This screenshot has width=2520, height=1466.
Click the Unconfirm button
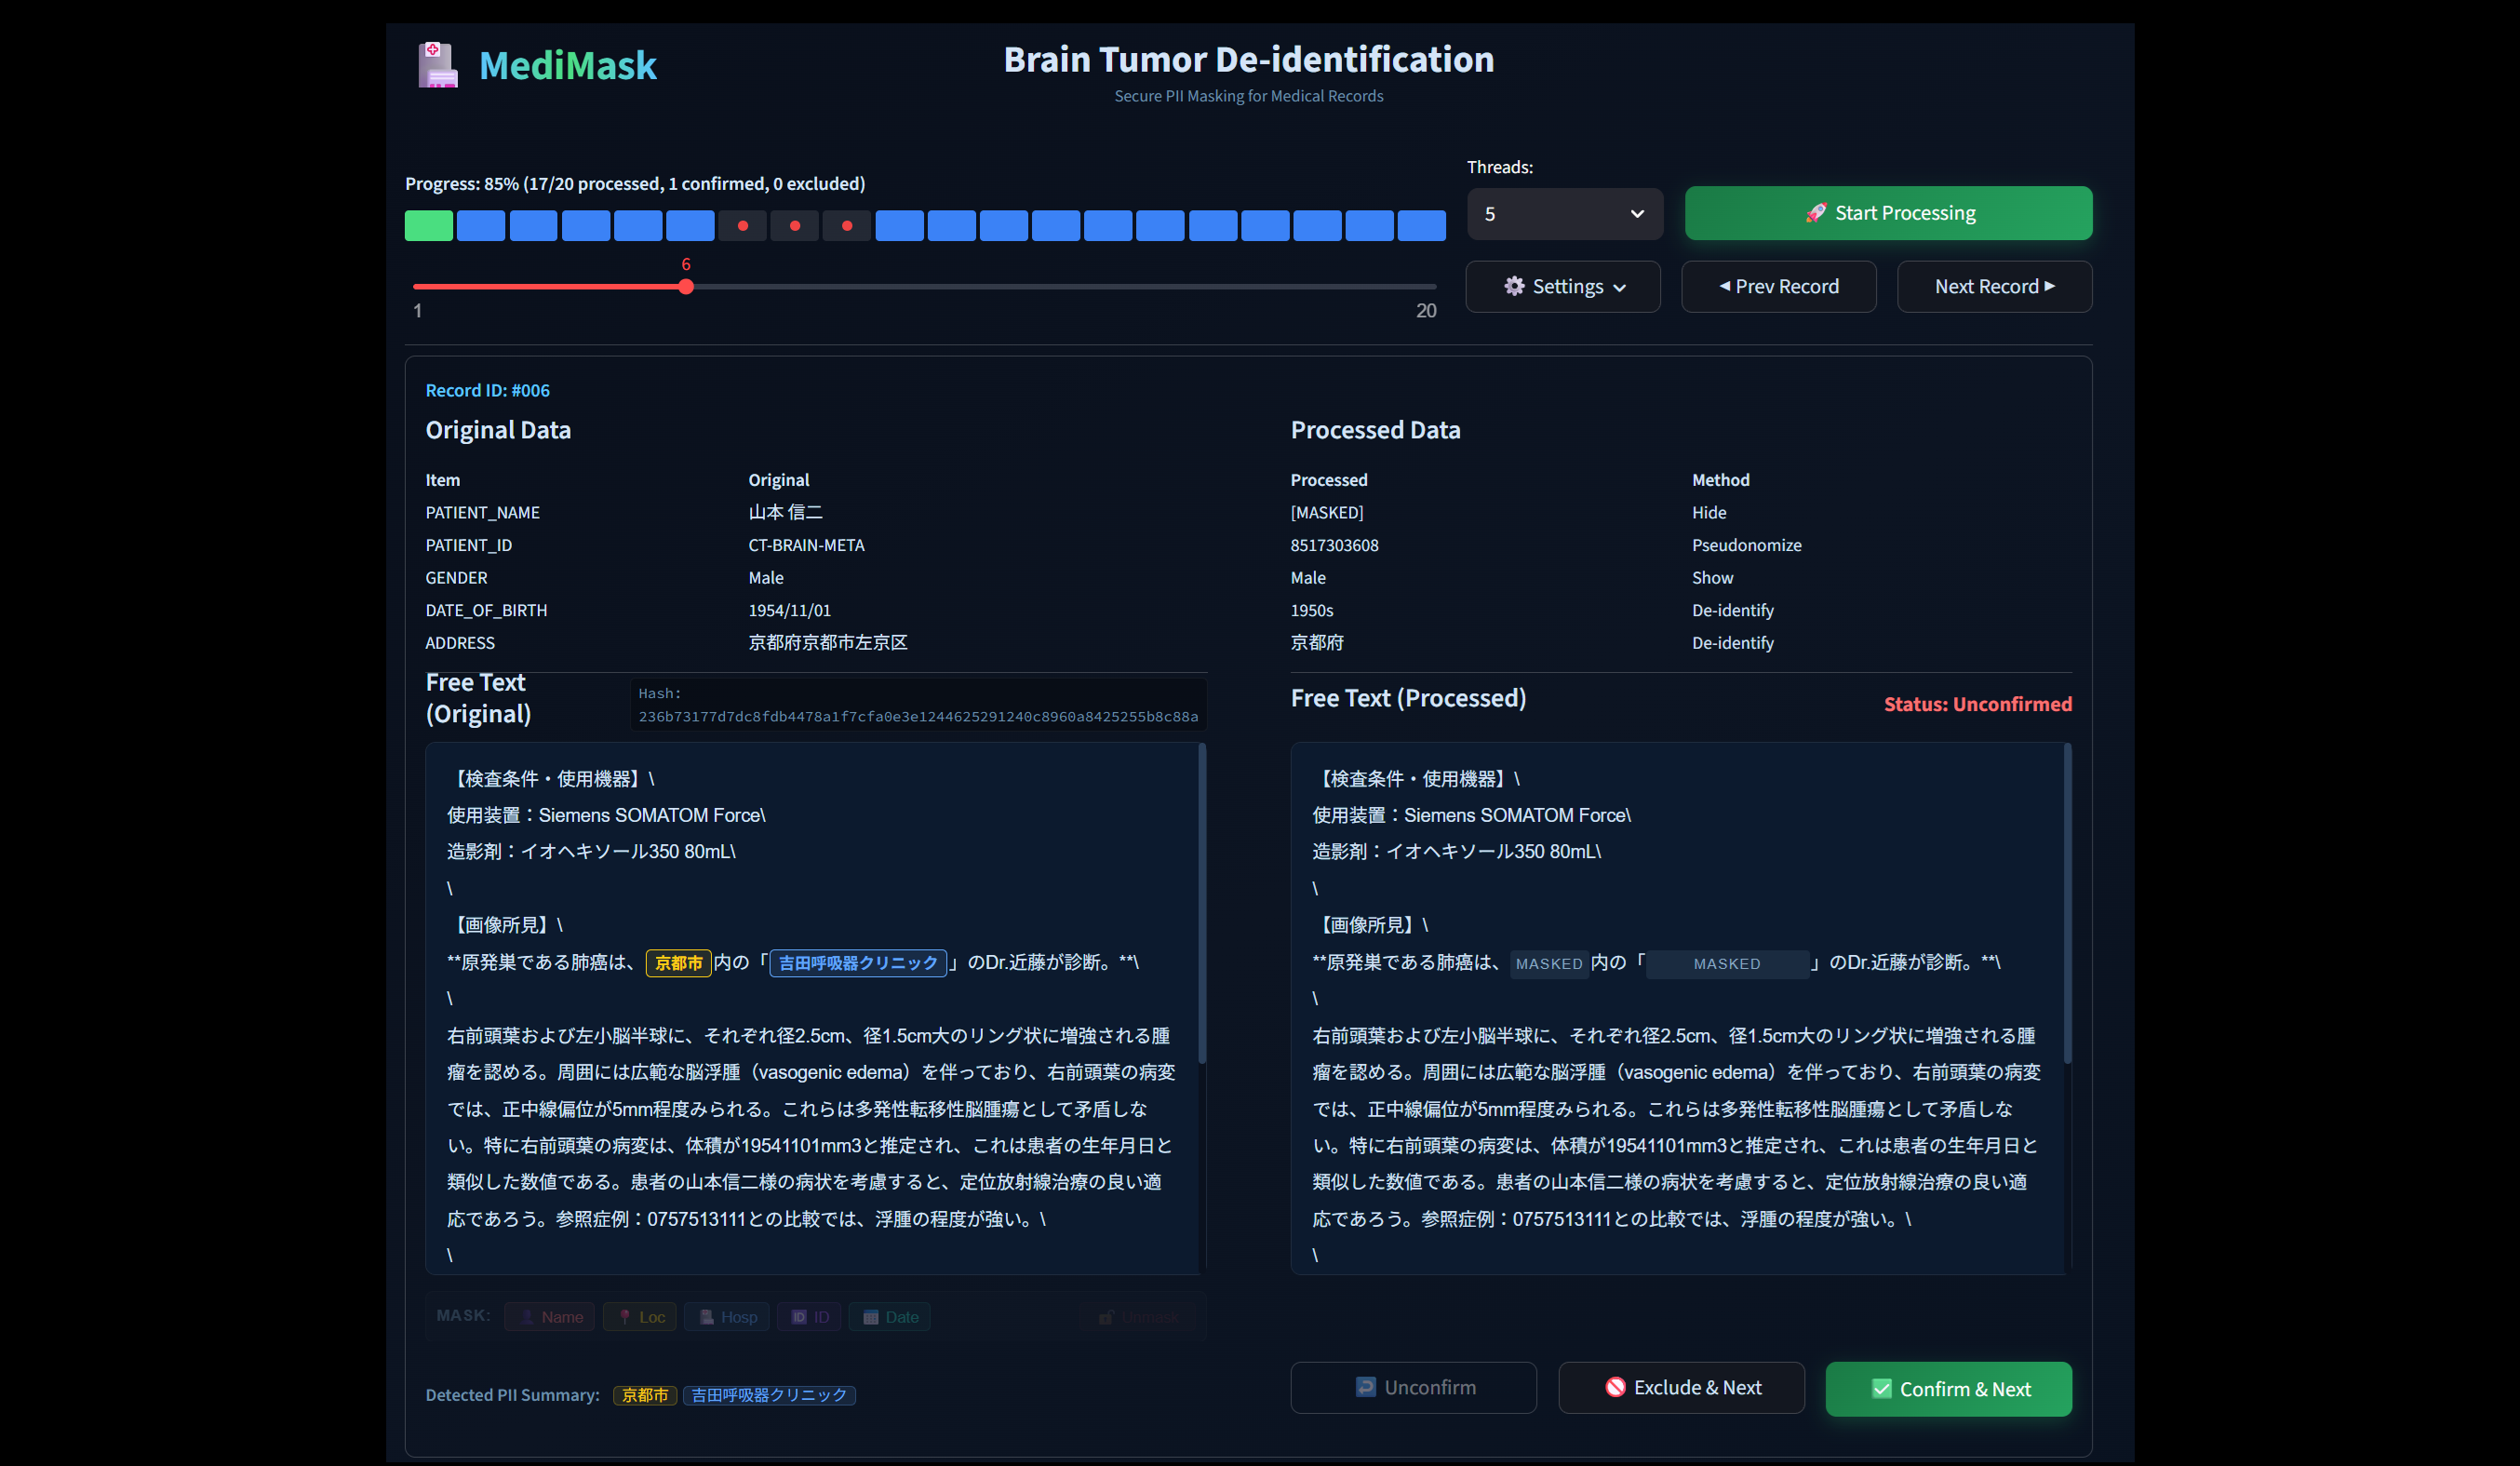click(x=1413, y=1388)
